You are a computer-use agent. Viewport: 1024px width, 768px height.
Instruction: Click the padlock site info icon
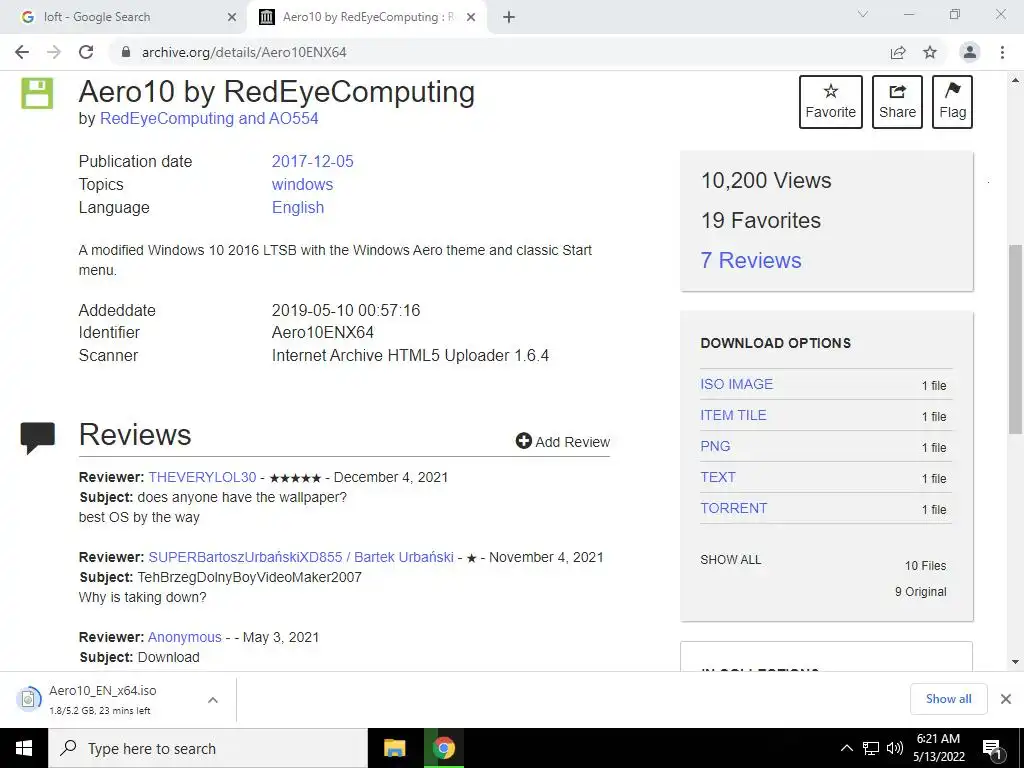(x=126, y=52)
